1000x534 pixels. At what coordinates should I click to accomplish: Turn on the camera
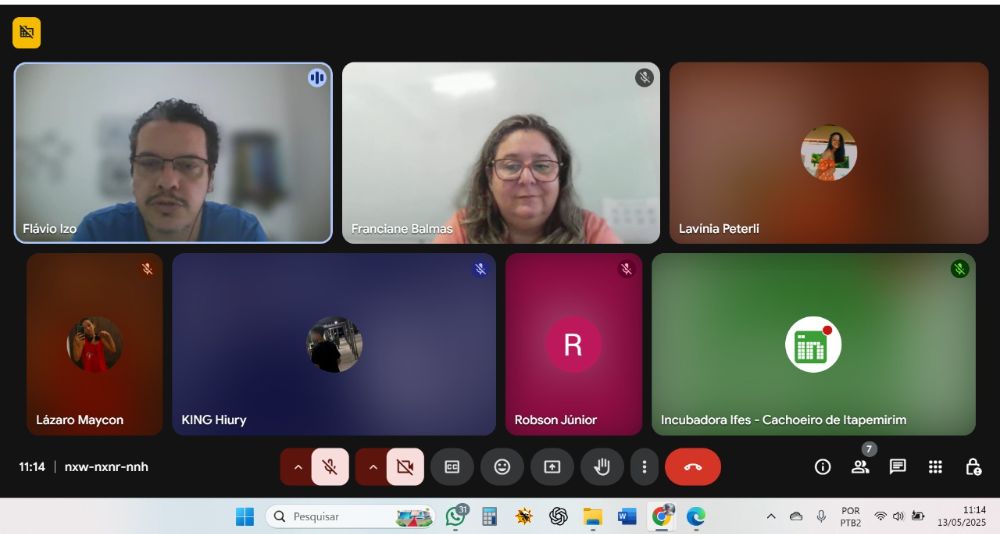pyautogui.click(x=405, y=467)
